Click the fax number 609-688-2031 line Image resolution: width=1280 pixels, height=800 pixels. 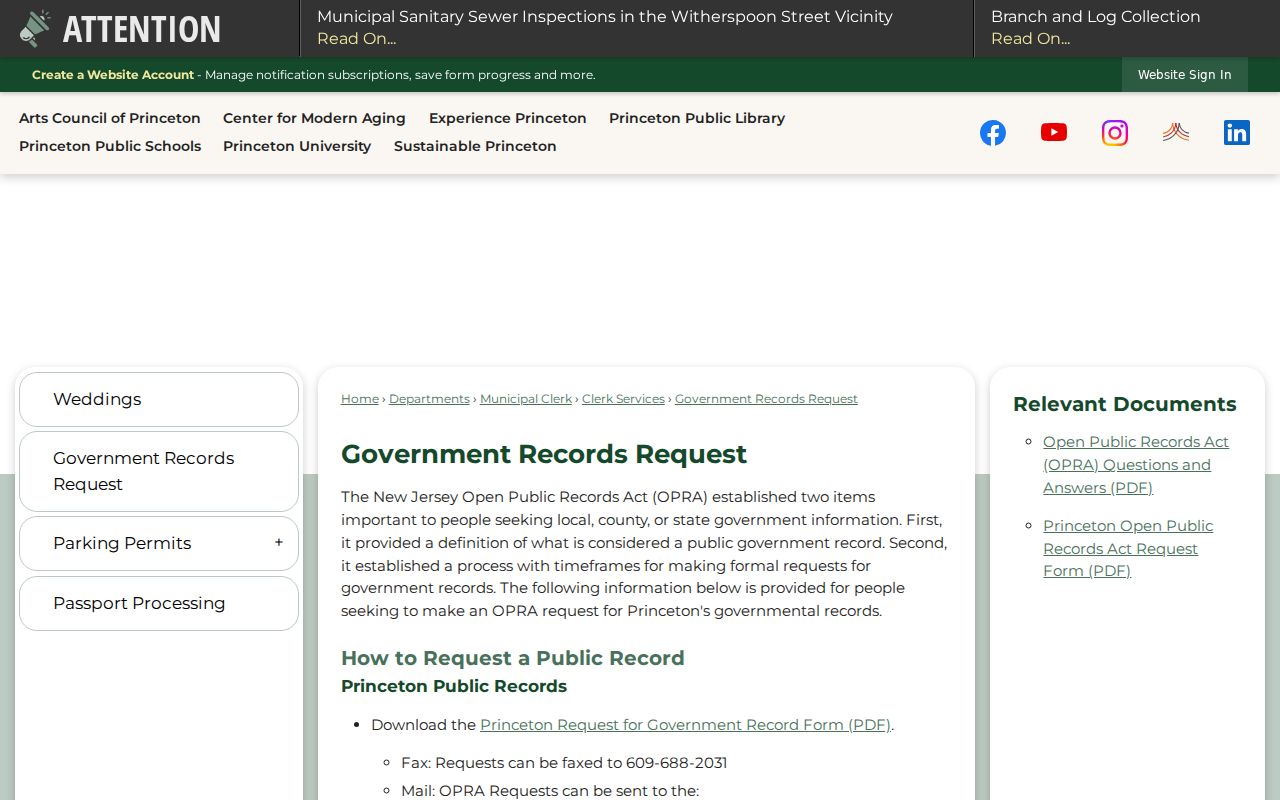(564, 763)
